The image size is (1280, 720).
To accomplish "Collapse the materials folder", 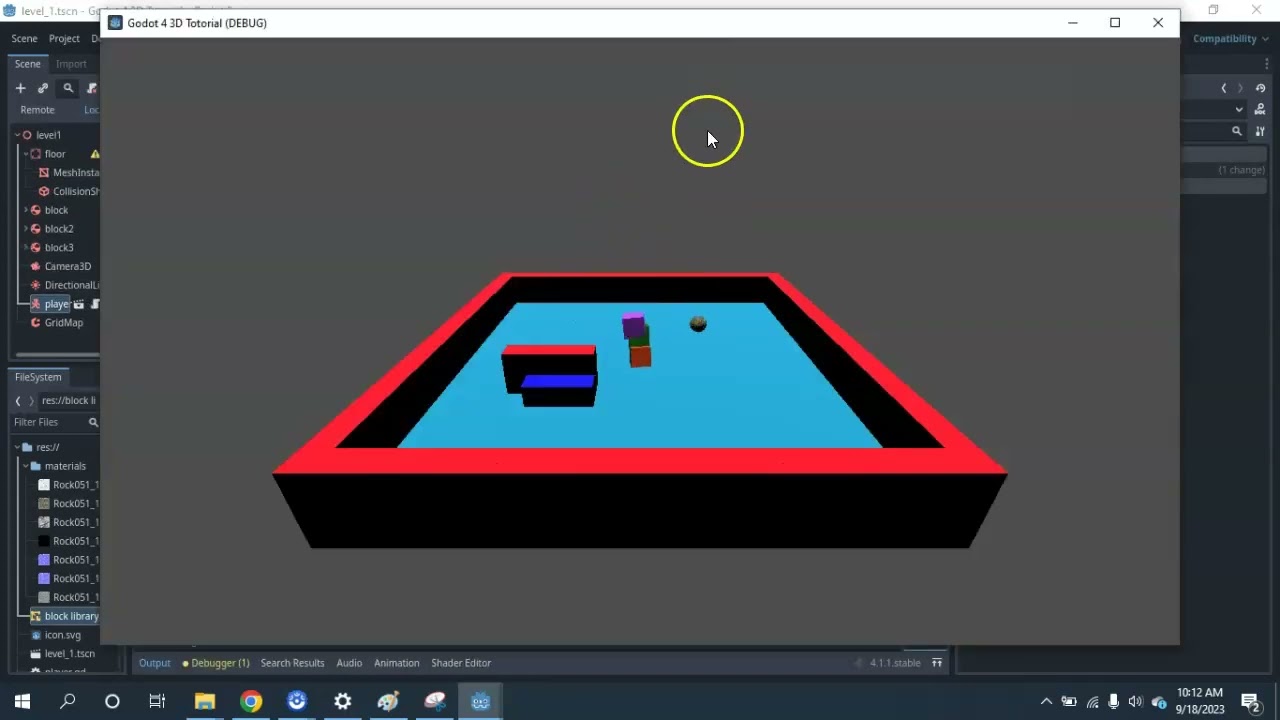I will coord(26,466).
